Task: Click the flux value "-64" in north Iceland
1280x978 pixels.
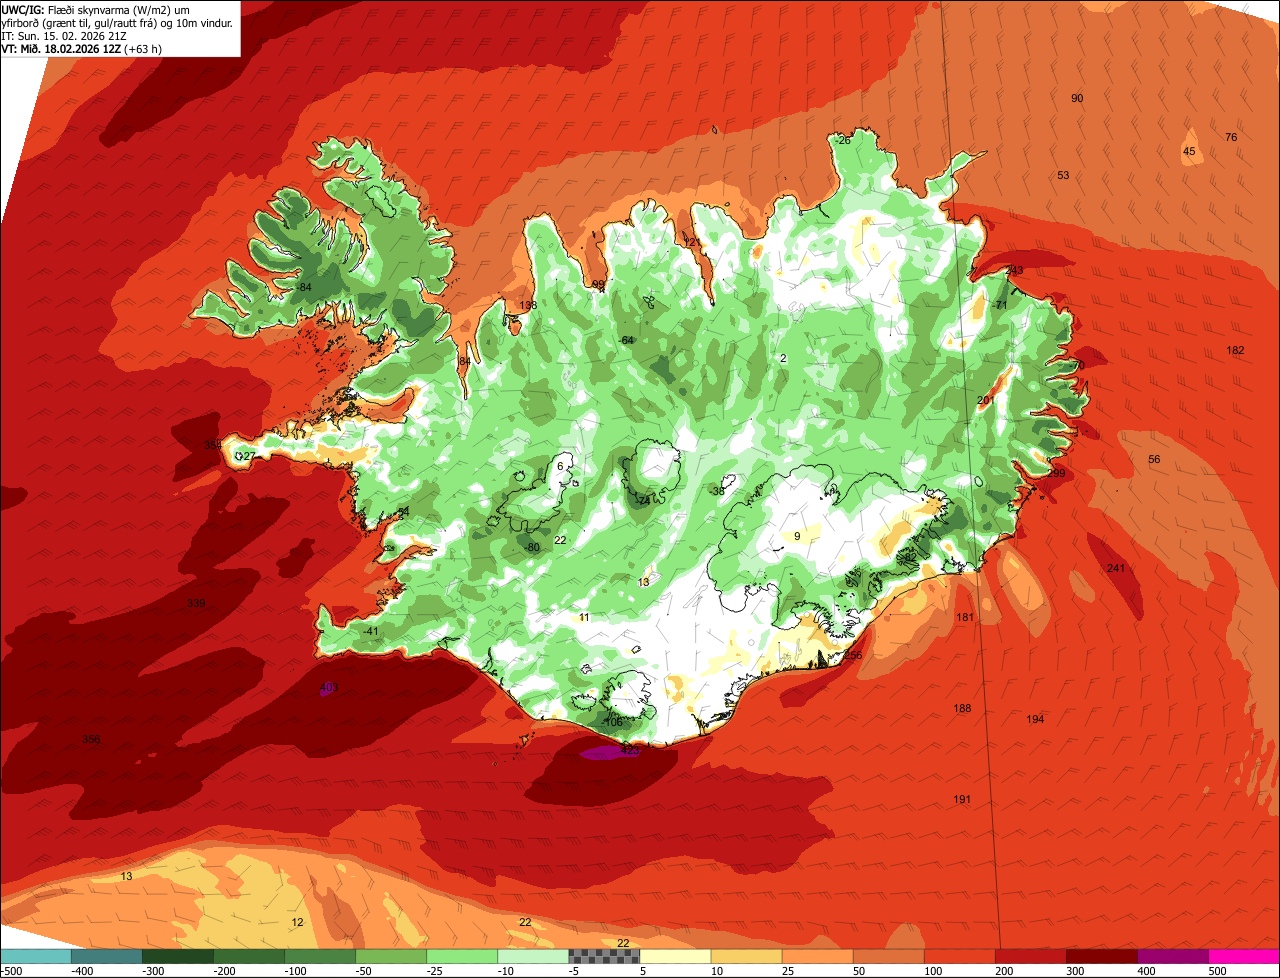Action: (626, 340)
